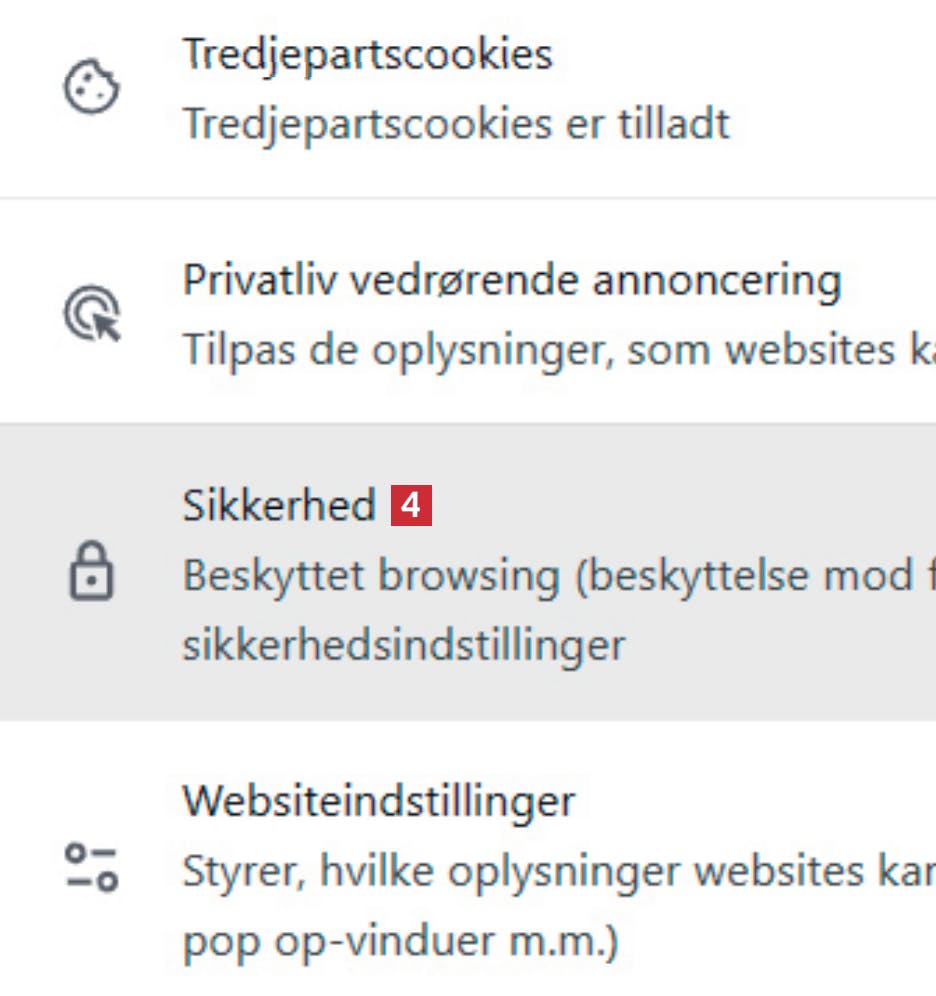This screenshot has width=936, height=996.
Task: Click the word "sikkerhedsindstillinger"
Action: click(x=403, y=645)
